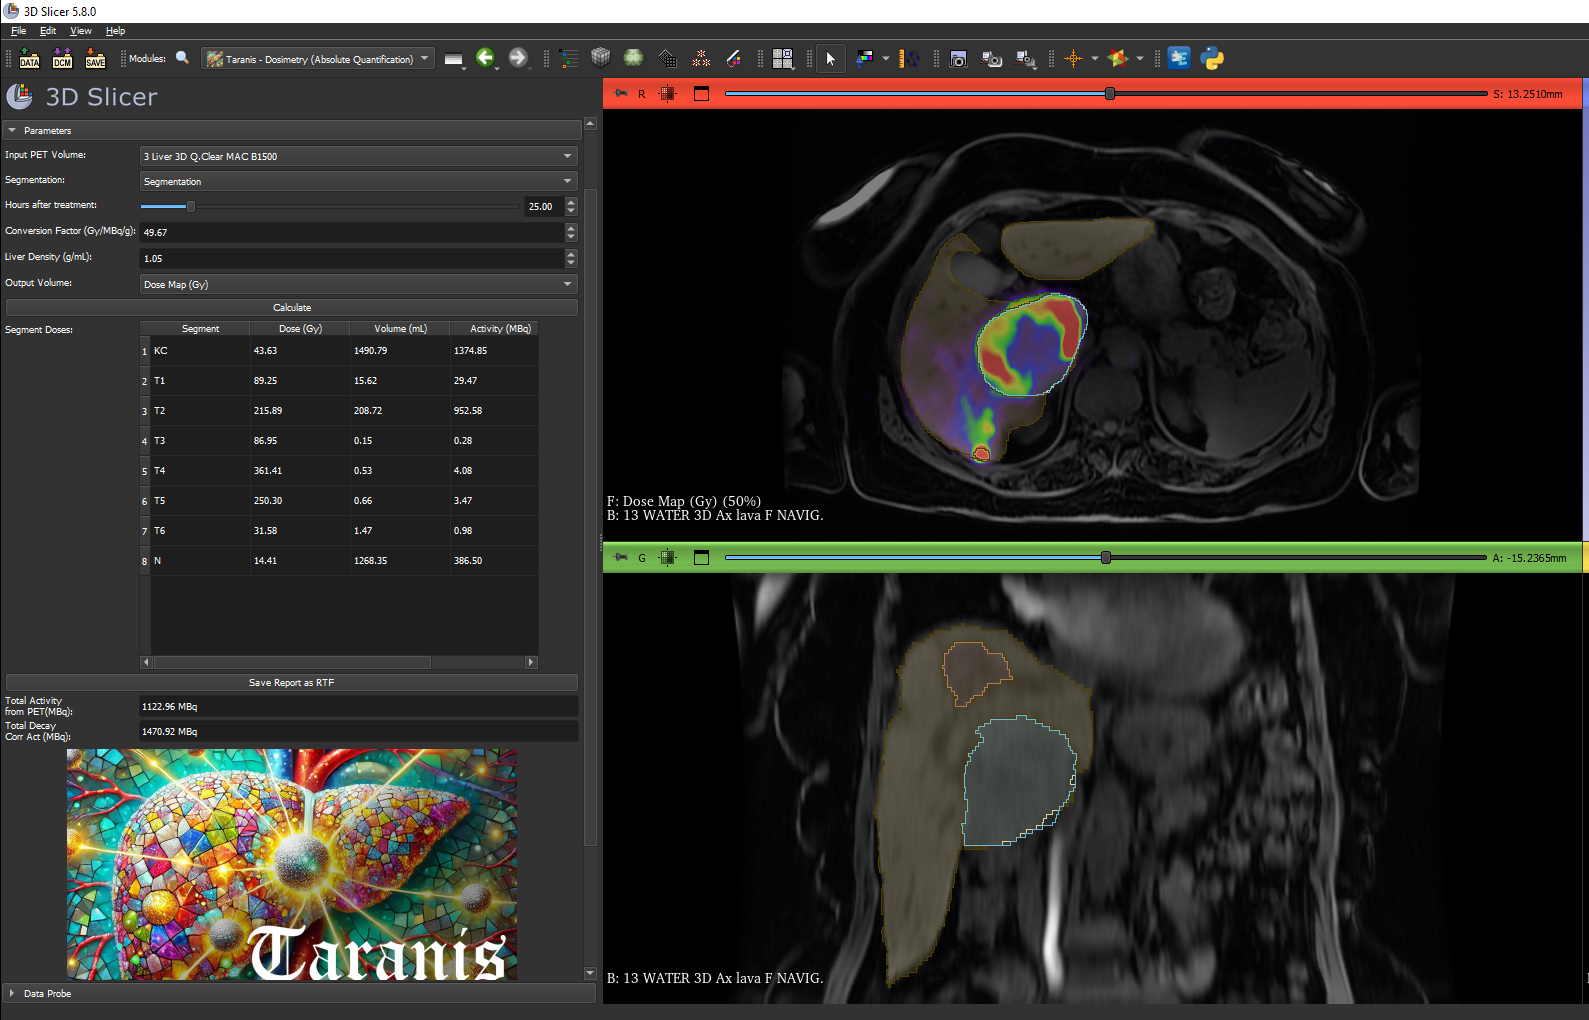This screenshot has height=1020, width=1589.
Task: Expand the window/level mode dropdown arrow
Action: pyautogui.click(x=886, y=58)
